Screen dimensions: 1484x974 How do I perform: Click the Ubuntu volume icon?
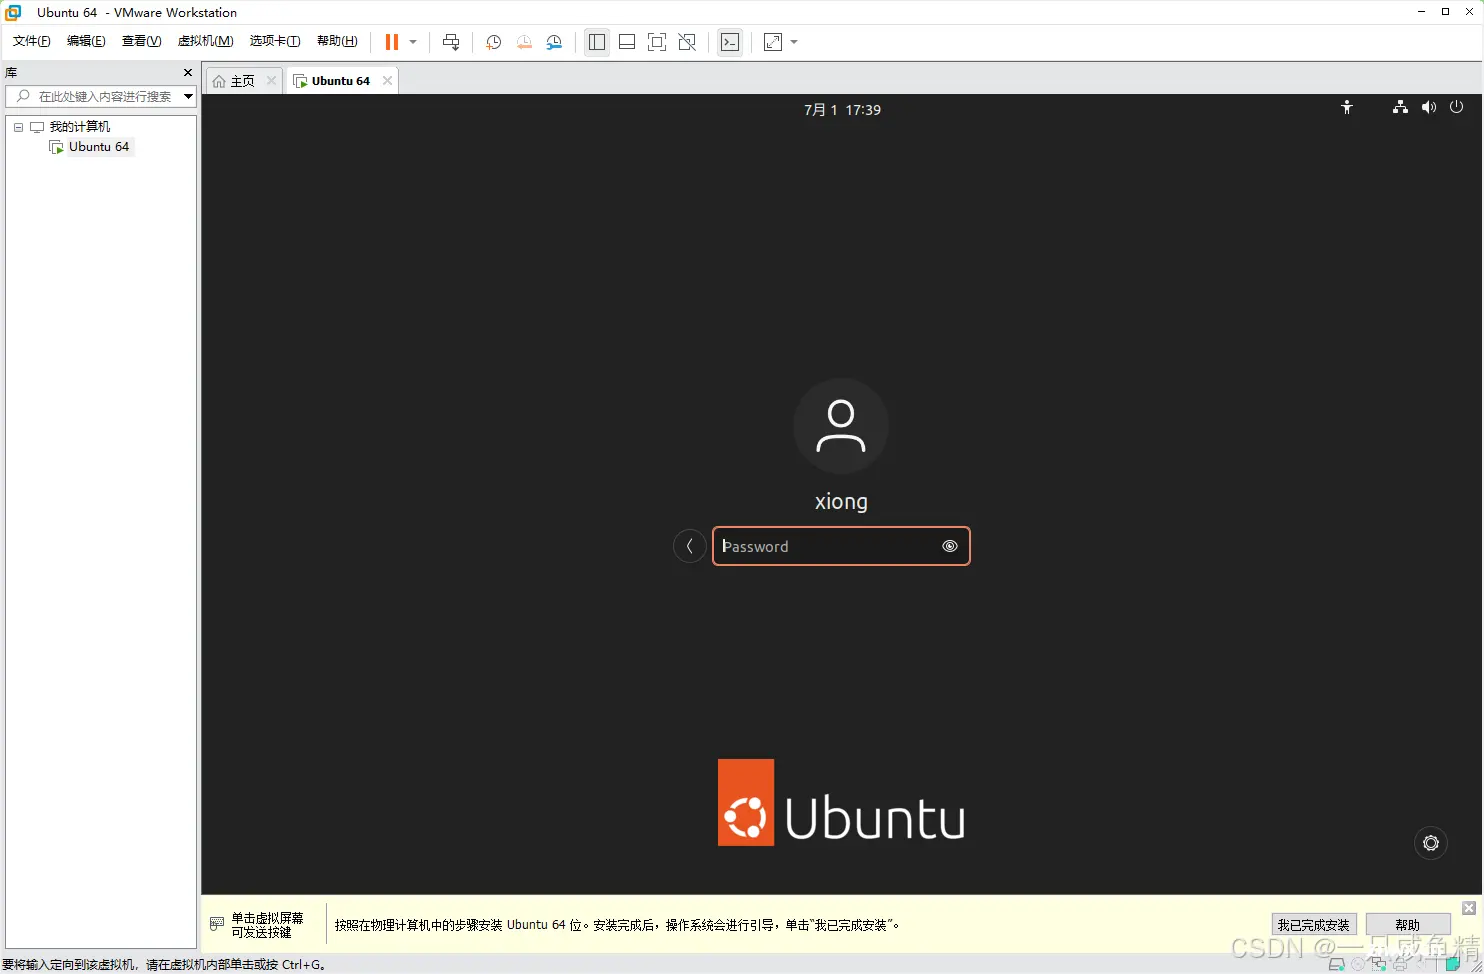pos(1428,108)
